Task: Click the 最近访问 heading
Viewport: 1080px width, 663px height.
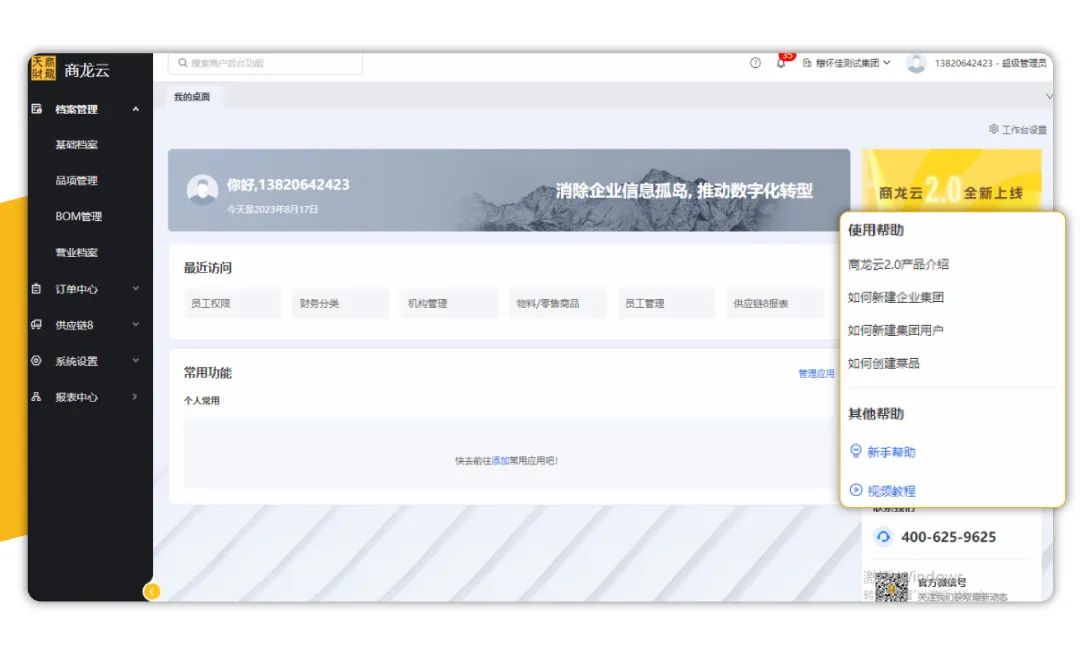Action: pos(207,268)
